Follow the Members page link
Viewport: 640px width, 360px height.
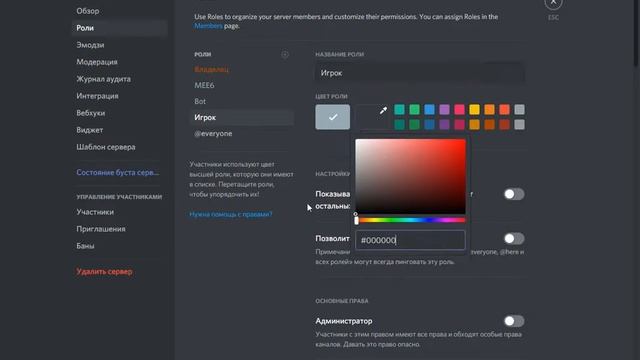point(208,26)
